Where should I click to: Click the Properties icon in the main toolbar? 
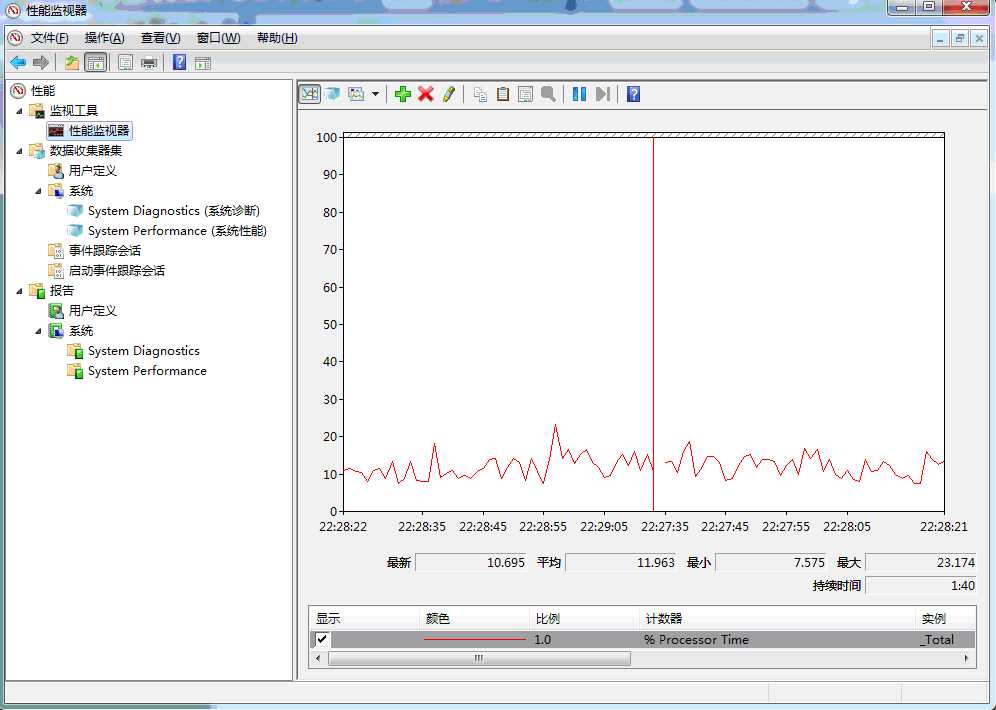[125, 62]
